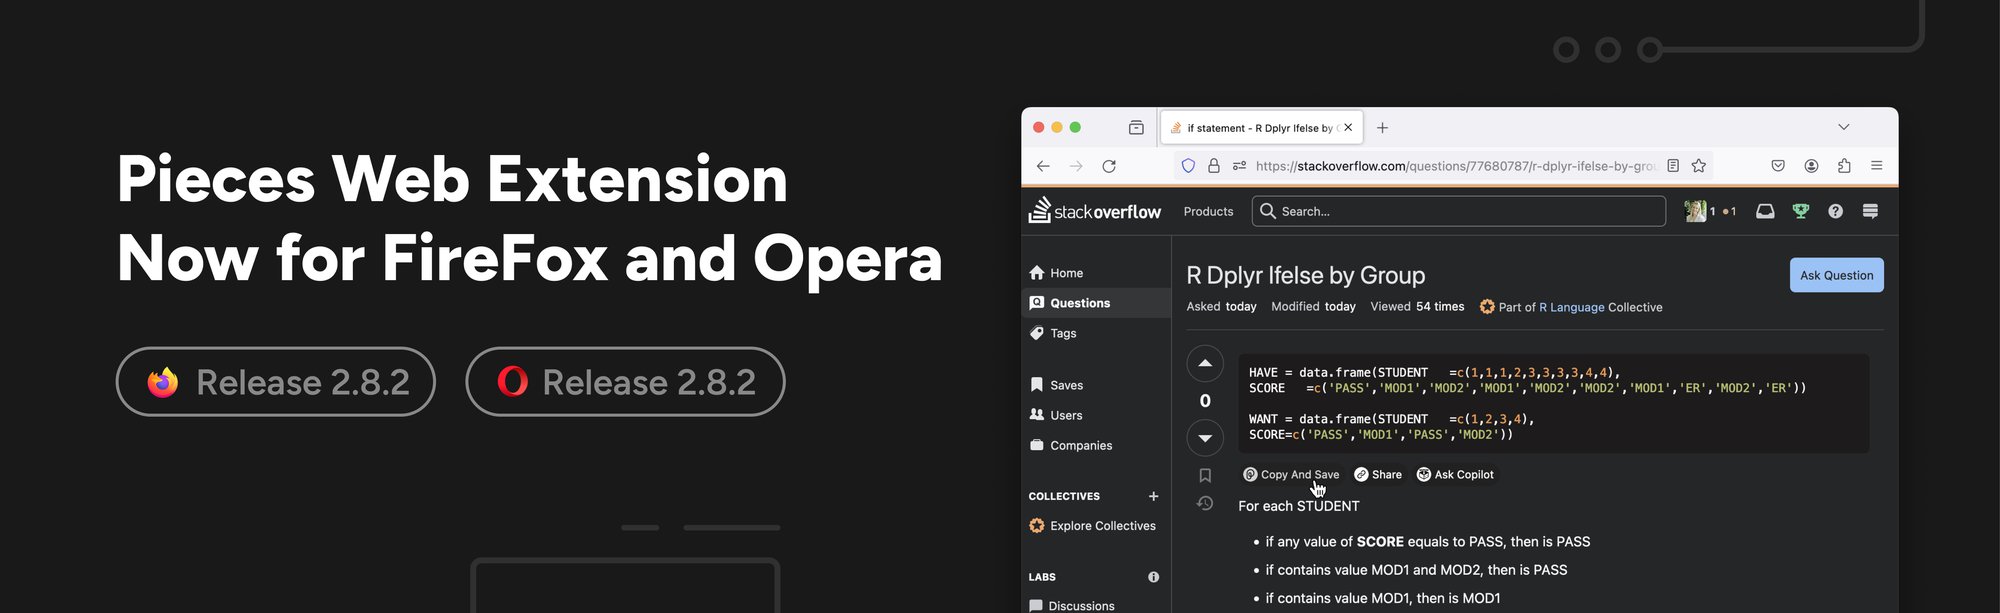Close the 'if statement - R Dplyr' tab

1348,128
